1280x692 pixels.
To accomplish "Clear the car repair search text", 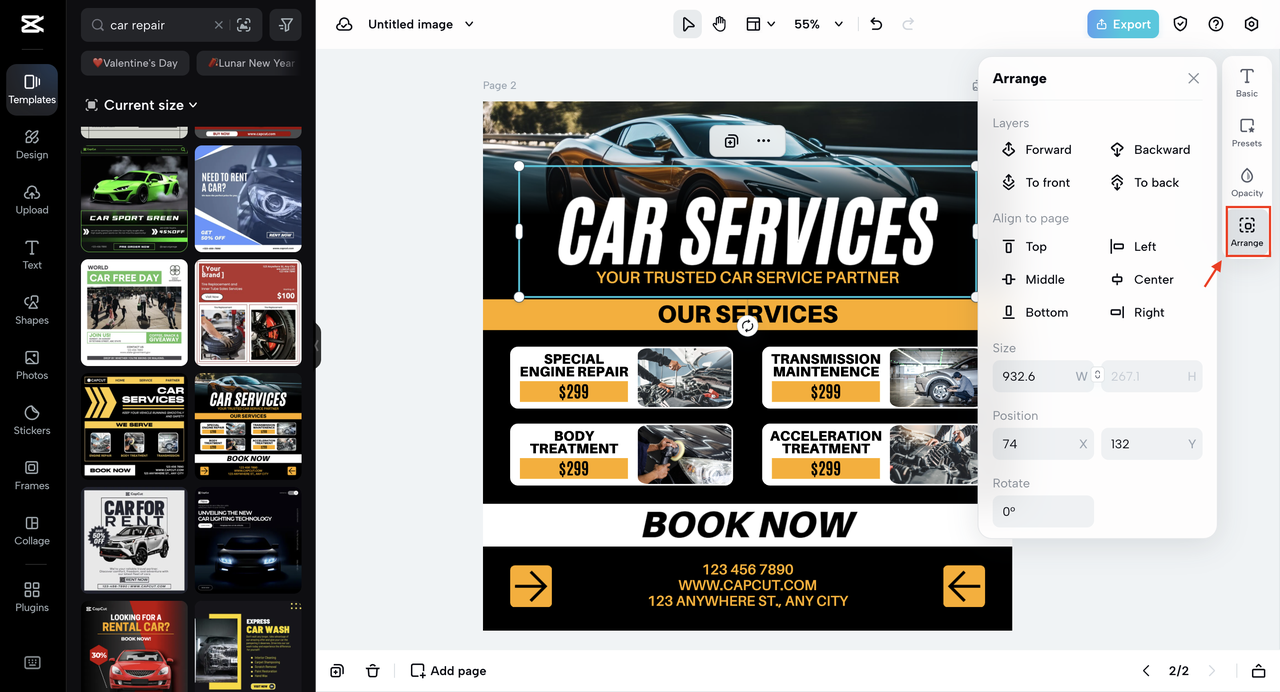I will [219, 25].
